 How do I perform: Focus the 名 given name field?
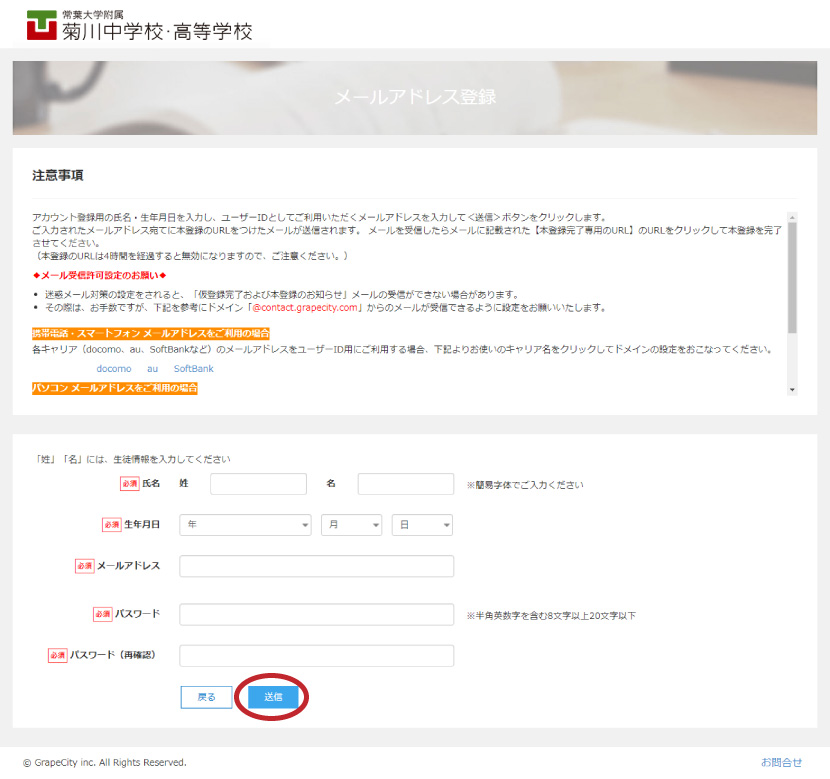pyautogui.click(x=406, y=484)
